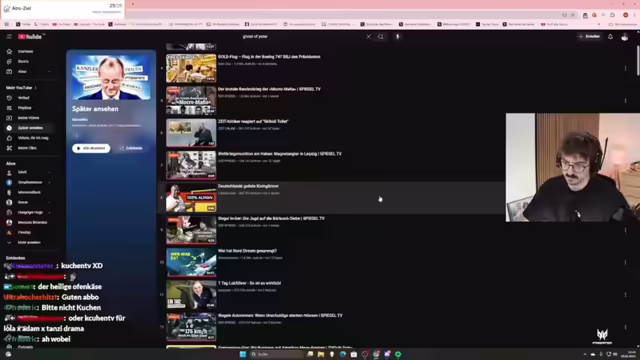Click the page vertical scrollbar
The image size is (640, 360).
[638, 60]
